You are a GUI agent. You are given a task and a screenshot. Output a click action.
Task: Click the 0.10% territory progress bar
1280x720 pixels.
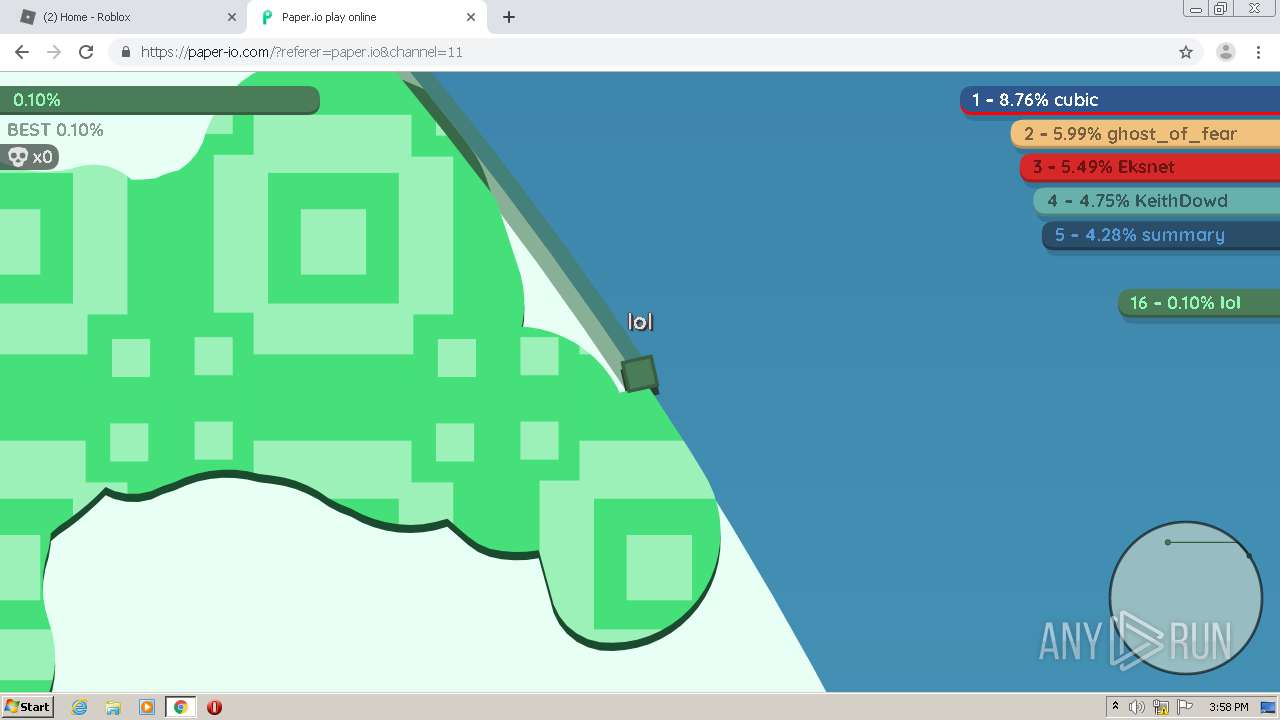[160, 100]
